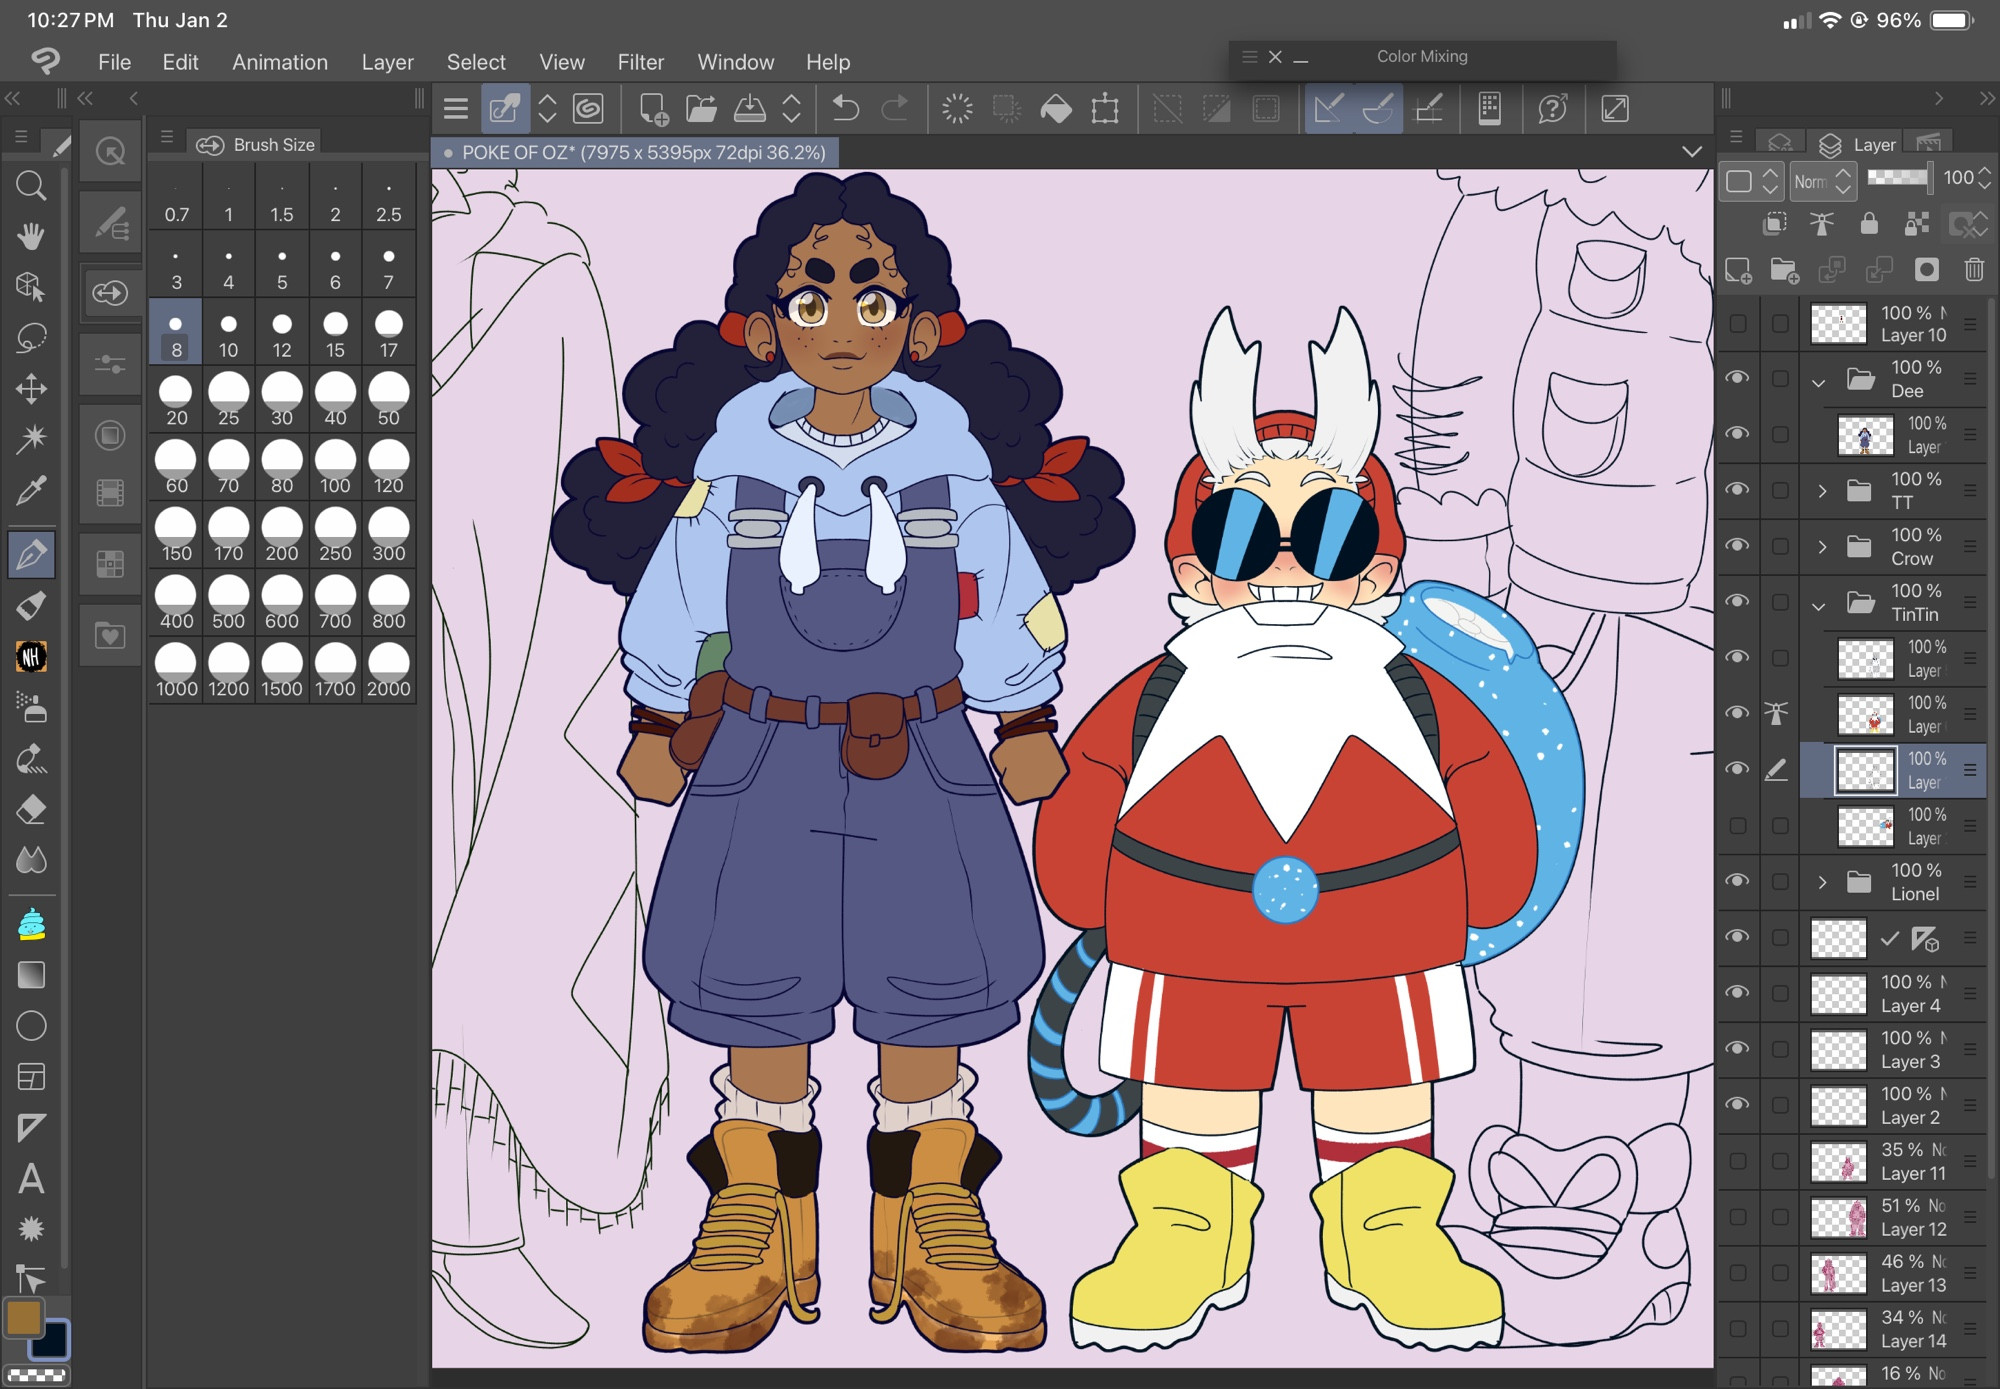
Task: Toggle visibility of the Crow folder
Action: 1738,546
